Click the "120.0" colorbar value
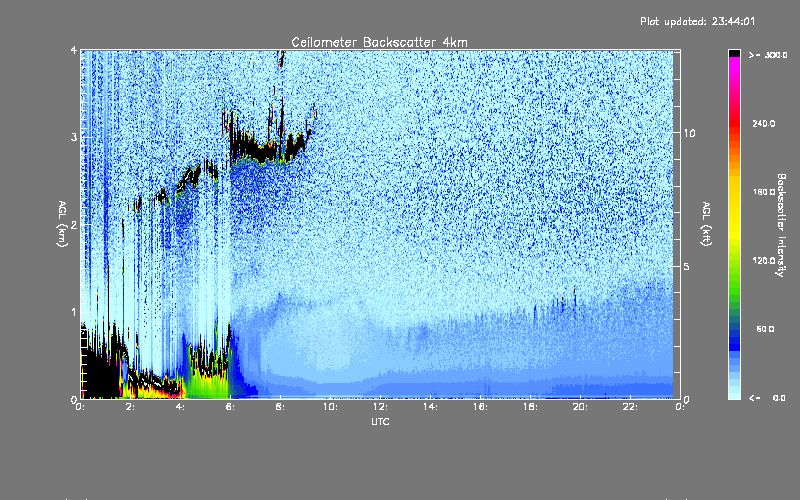 pos(764,260)
